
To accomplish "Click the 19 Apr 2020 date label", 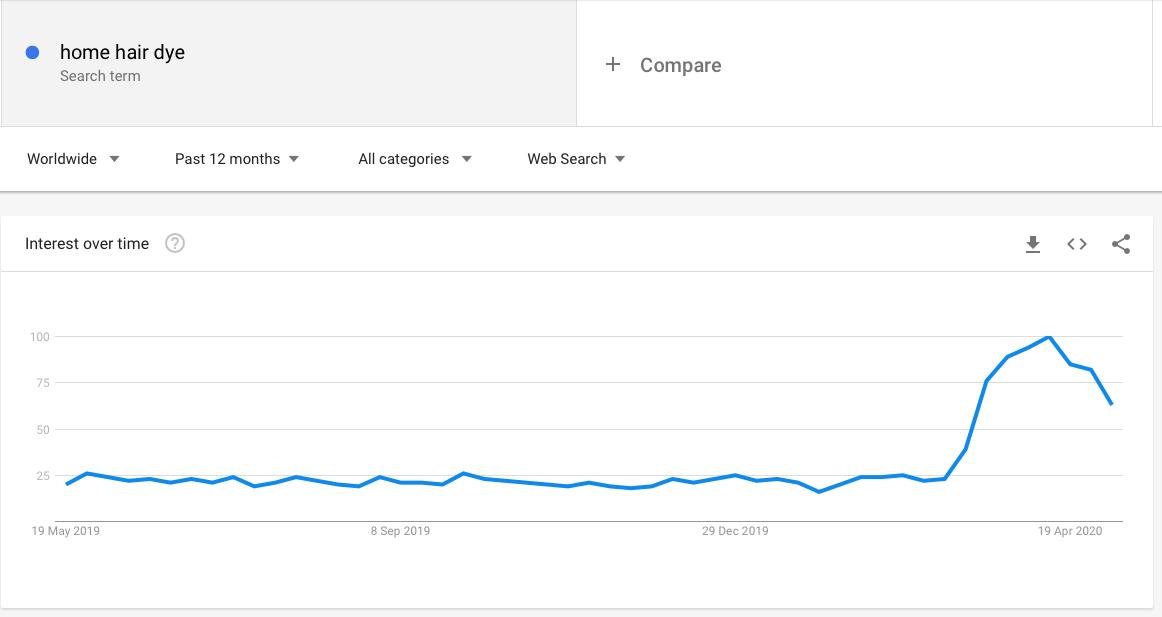I will click(1069, 531).
